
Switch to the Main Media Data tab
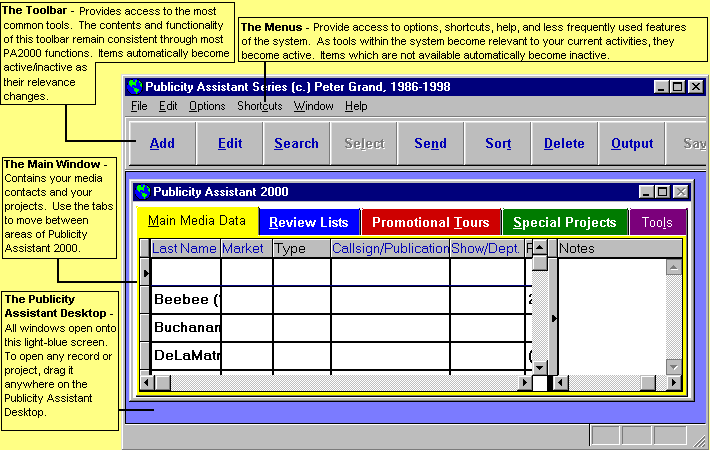[x=197, y=221]
